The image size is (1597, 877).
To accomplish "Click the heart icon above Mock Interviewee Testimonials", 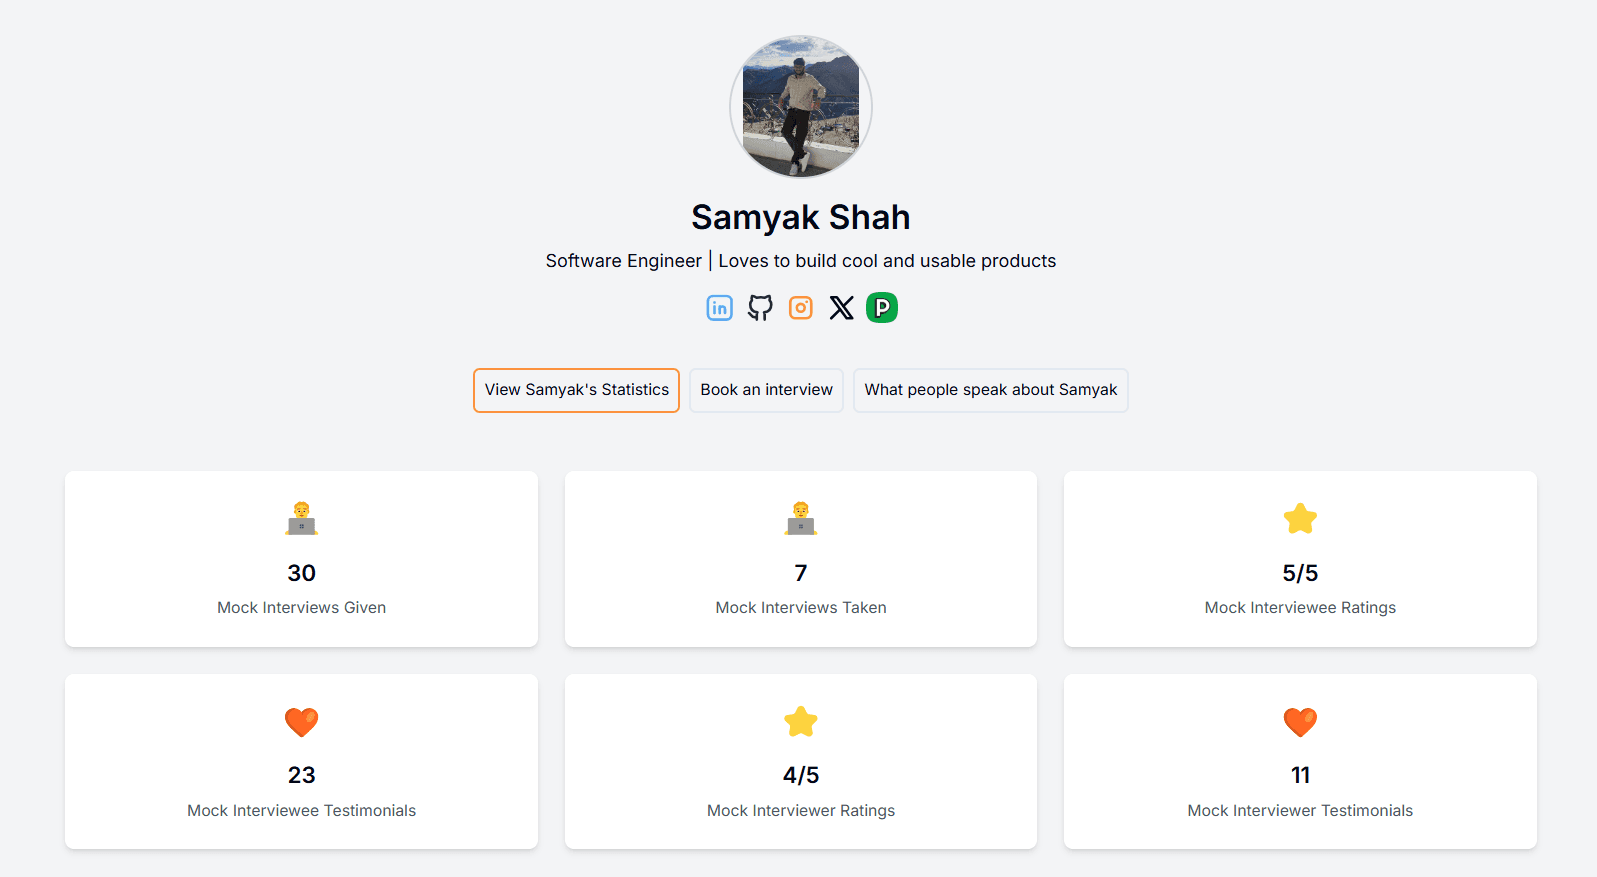I will coord(301,721).
